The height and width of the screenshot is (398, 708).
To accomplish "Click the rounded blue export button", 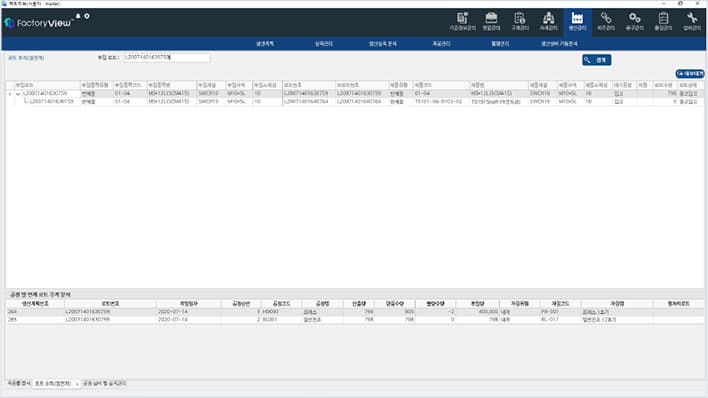I will click(690, 74).
